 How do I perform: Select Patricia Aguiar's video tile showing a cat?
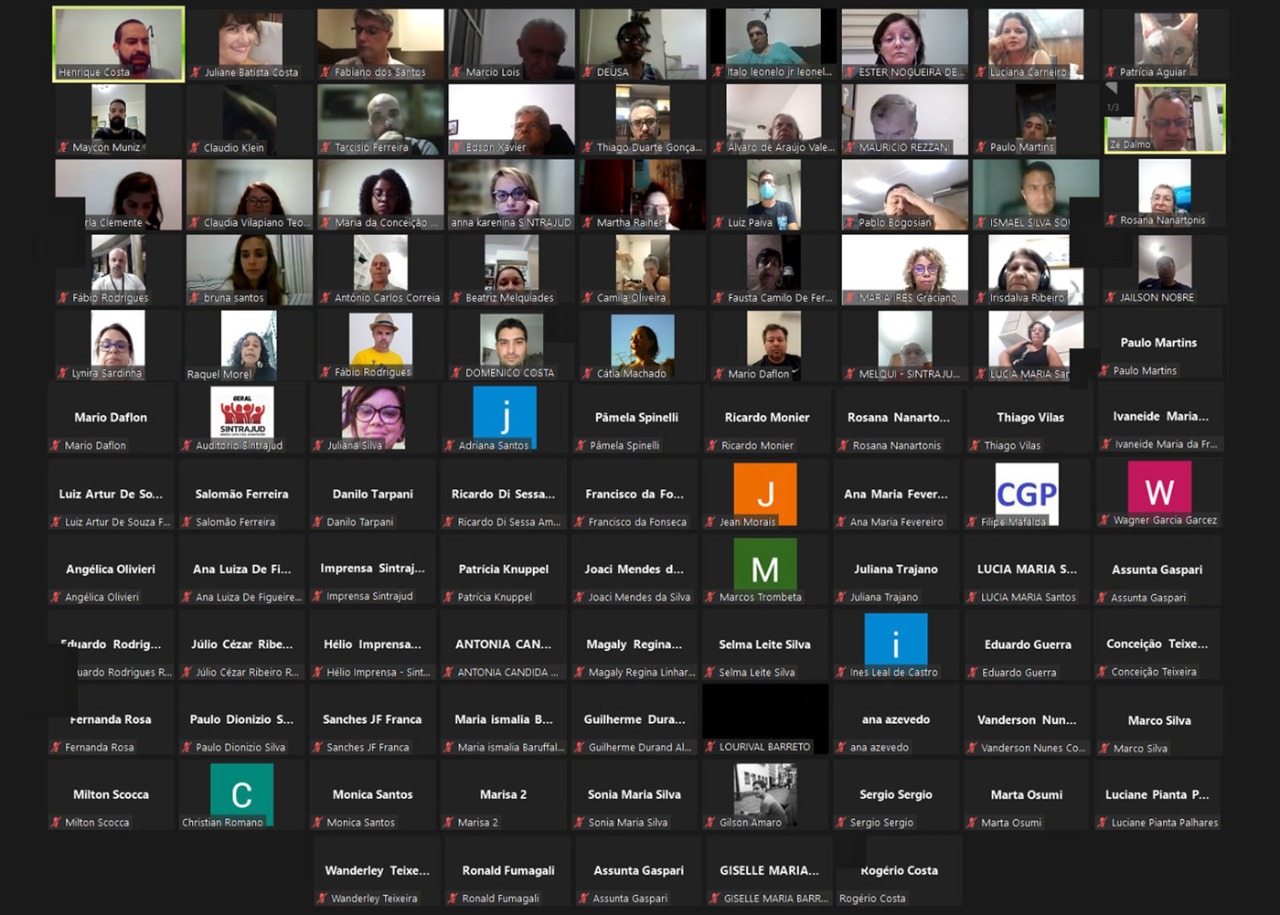1165,42
